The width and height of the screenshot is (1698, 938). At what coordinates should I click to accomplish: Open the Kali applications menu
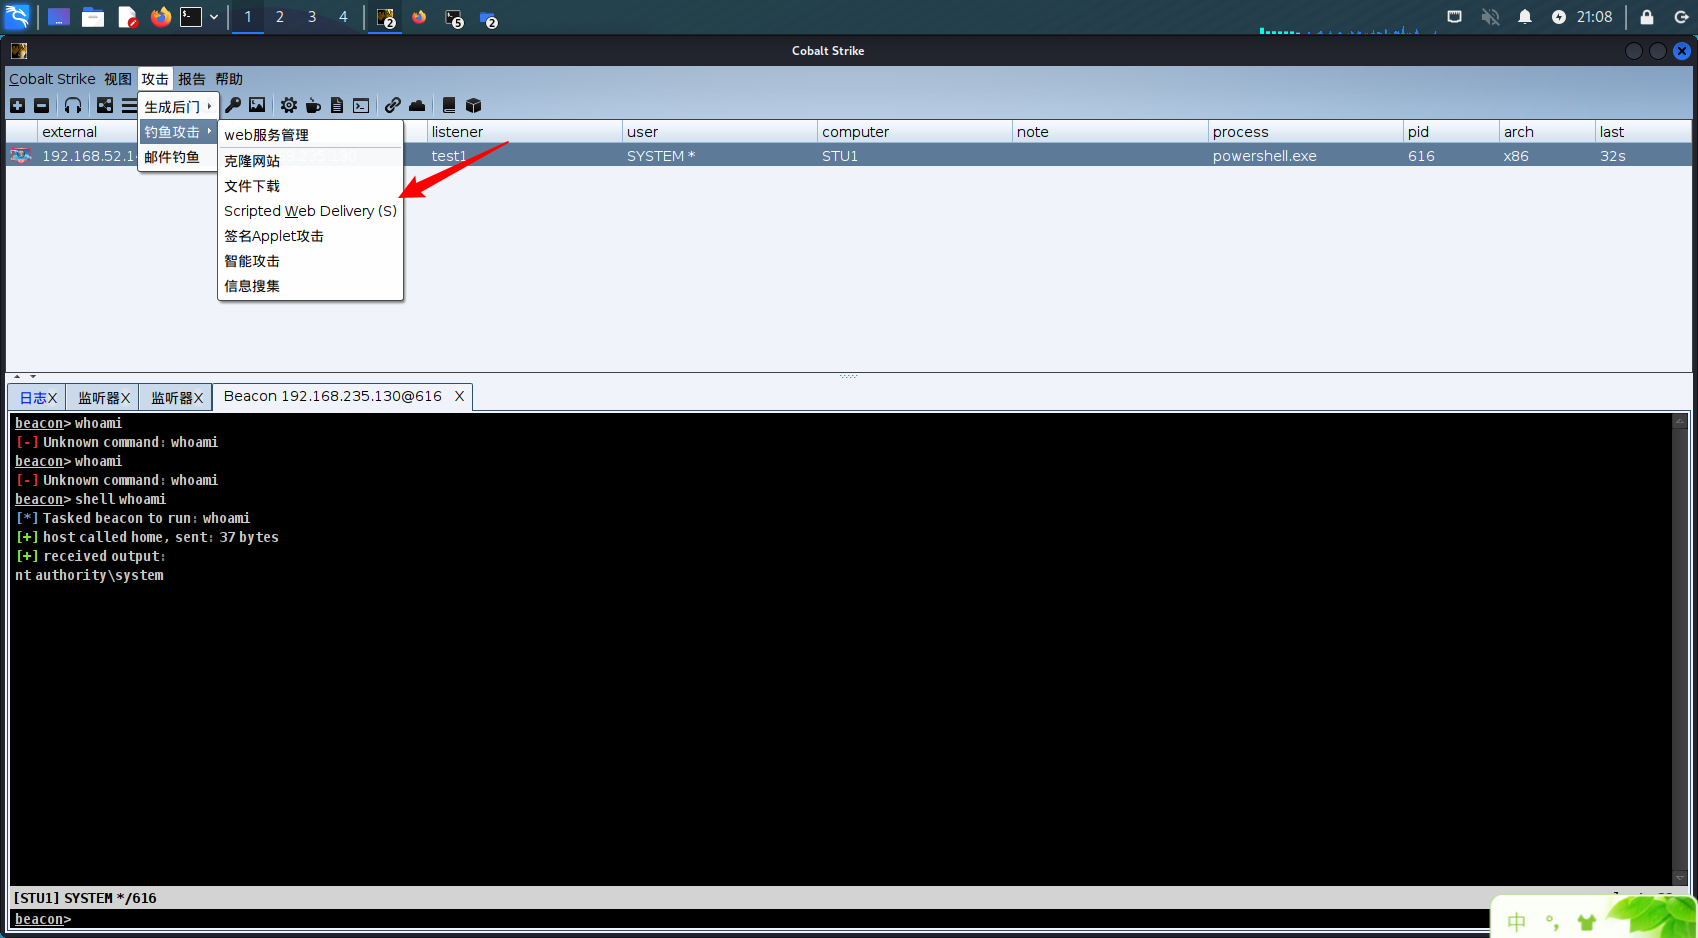point(18,17)
